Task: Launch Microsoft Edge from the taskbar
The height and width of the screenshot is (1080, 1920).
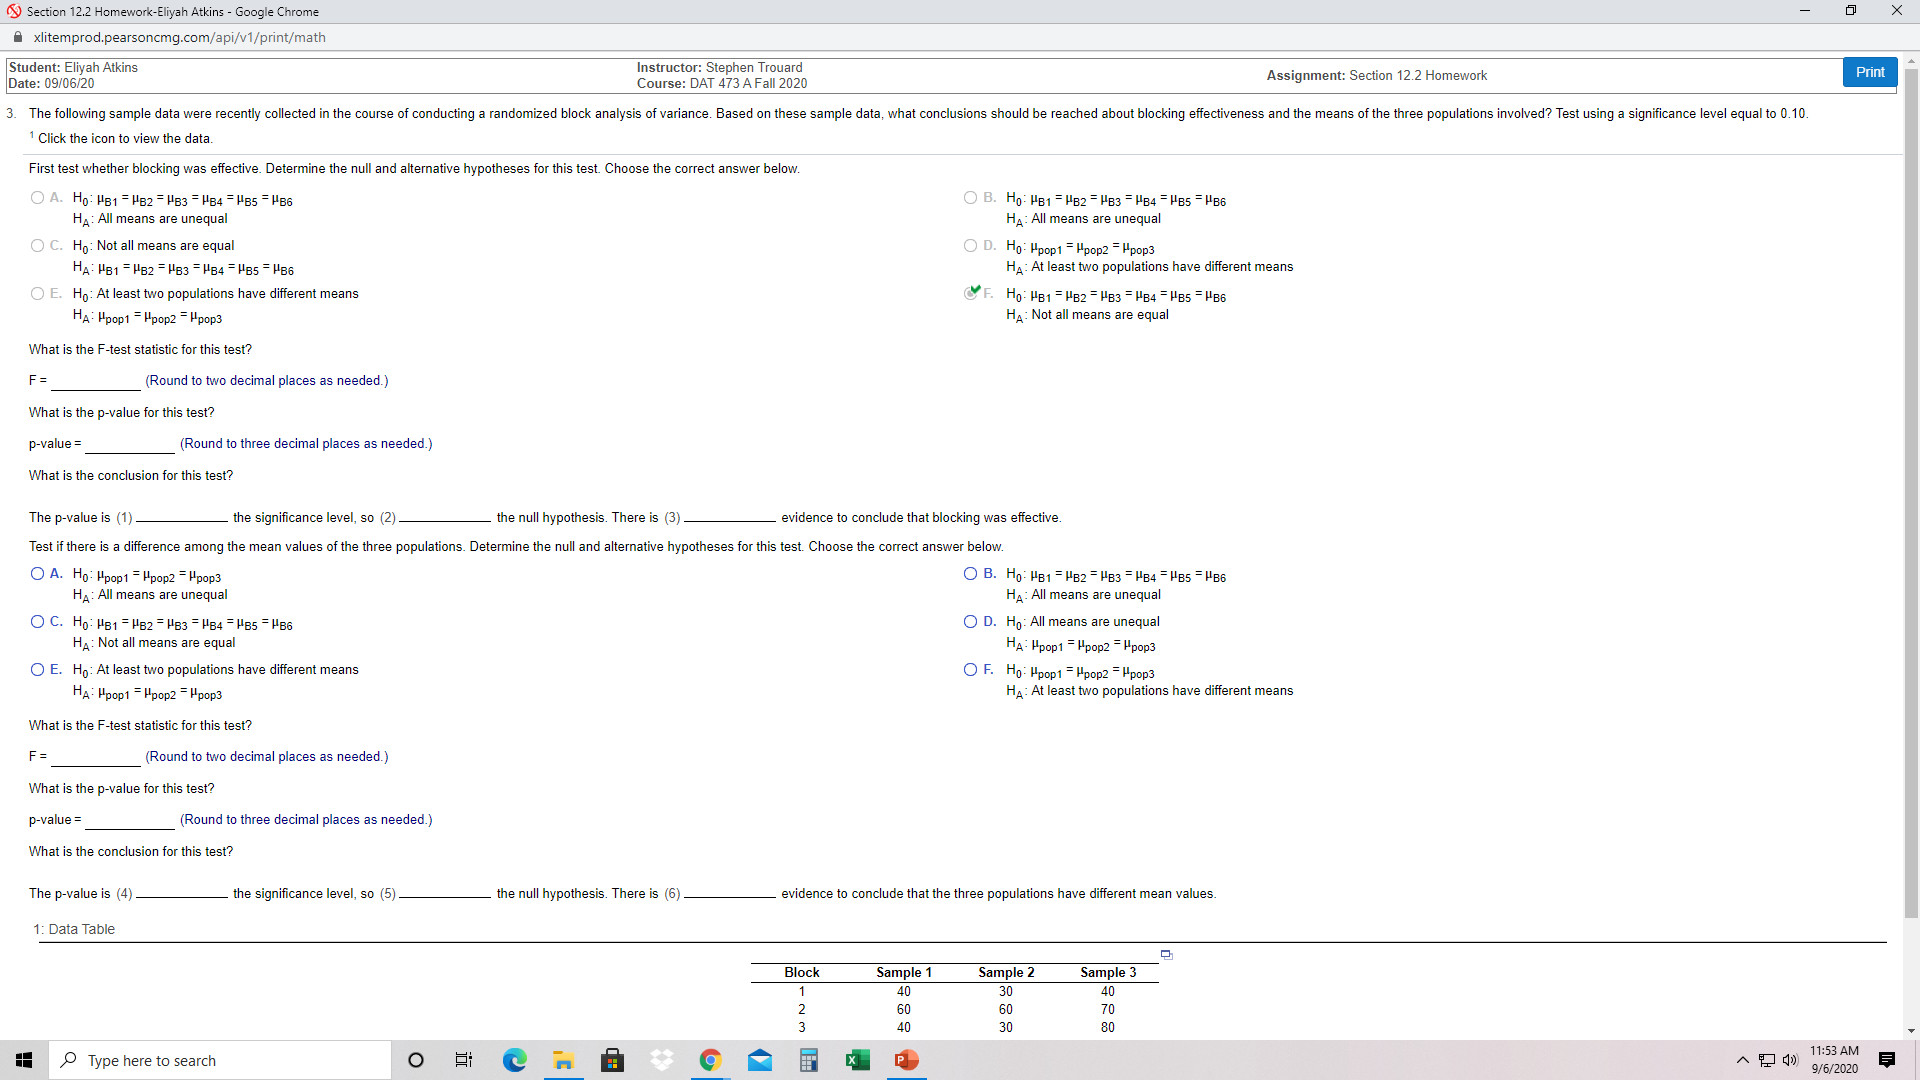Action: (x=514, y=1060)
